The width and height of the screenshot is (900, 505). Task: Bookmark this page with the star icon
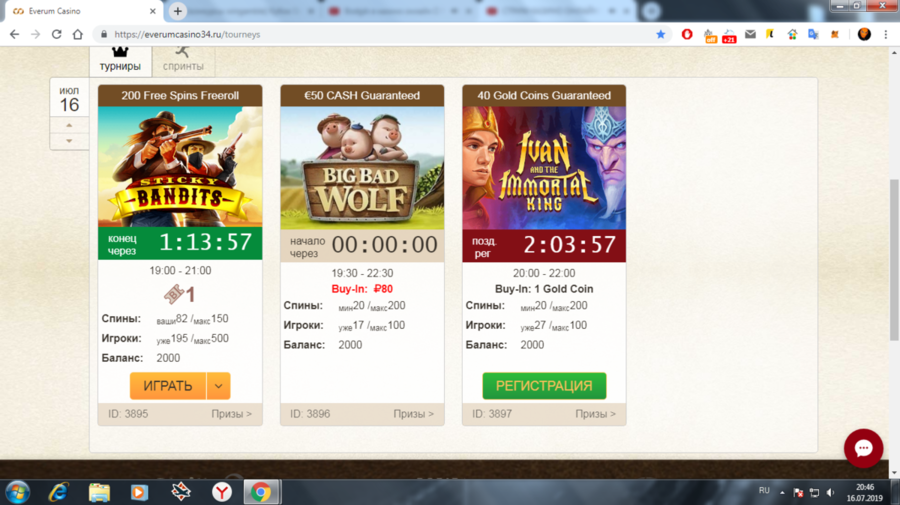(x=661, y=34)
